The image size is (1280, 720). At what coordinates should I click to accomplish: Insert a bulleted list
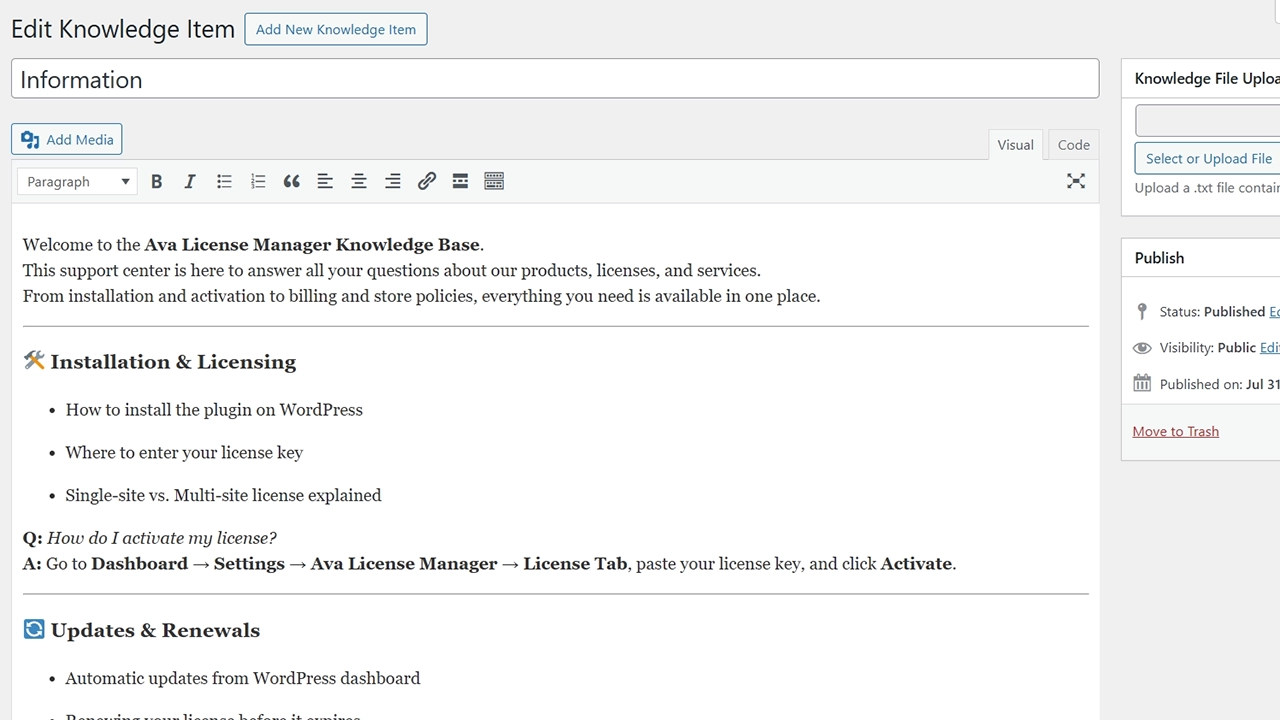(x=224, y=181)
